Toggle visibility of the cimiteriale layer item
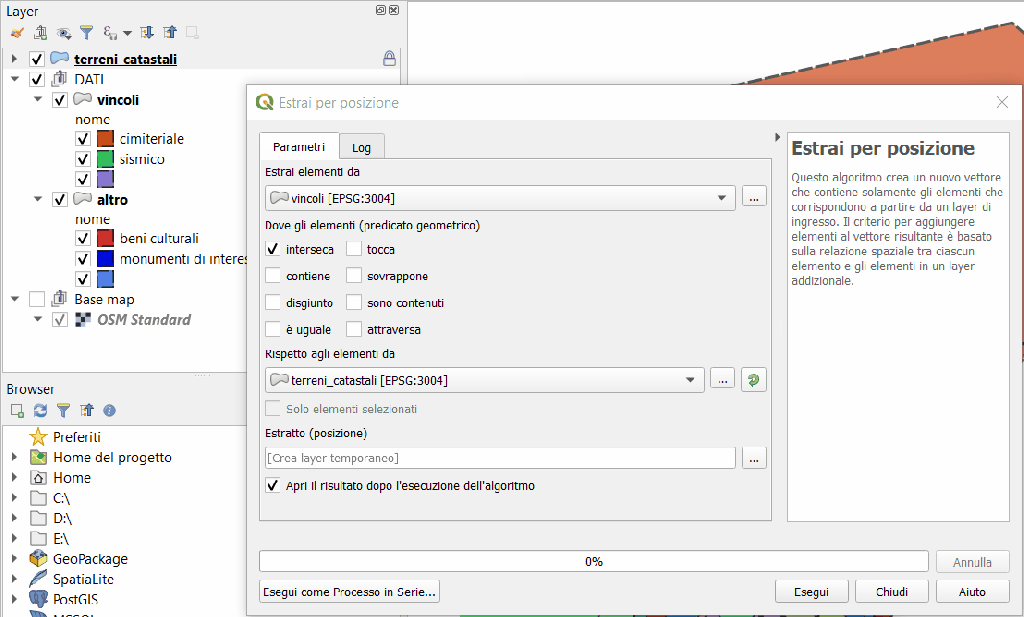Screen dimensions: 1024x617 (x=83, y=139)
